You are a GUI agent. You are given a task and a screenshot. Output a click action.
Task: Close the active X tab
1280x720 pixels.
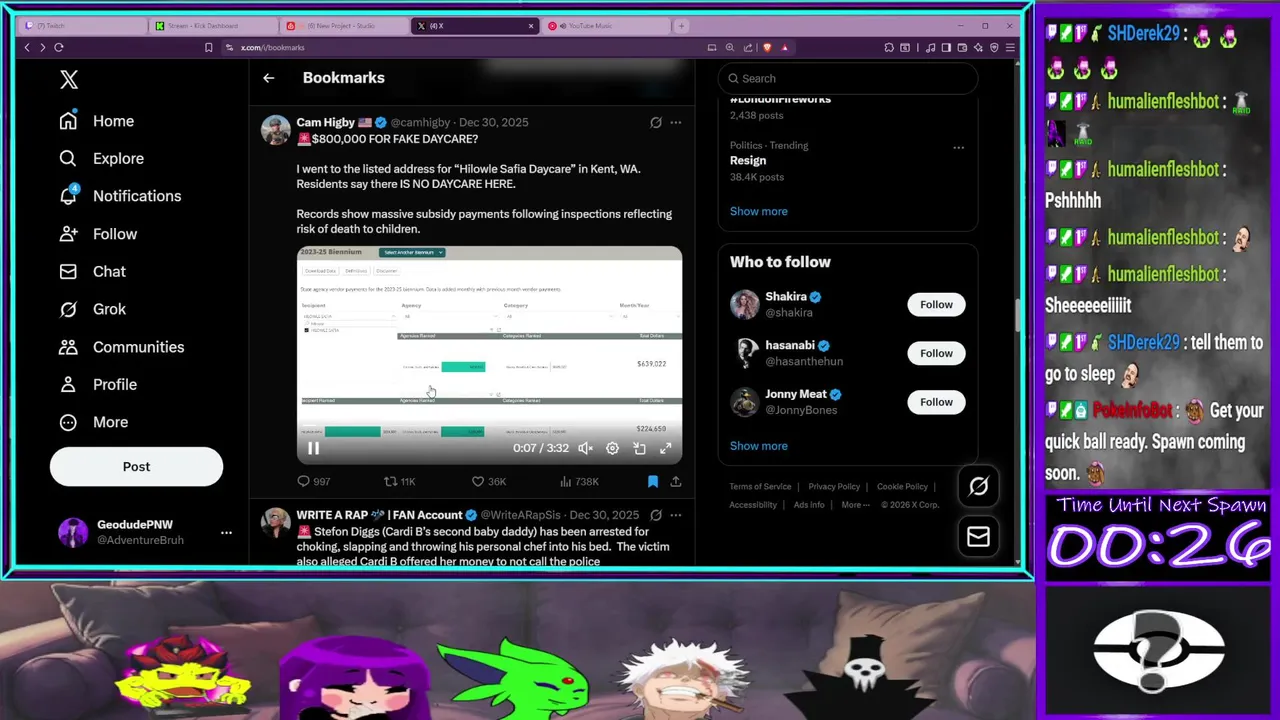point(531,26)
